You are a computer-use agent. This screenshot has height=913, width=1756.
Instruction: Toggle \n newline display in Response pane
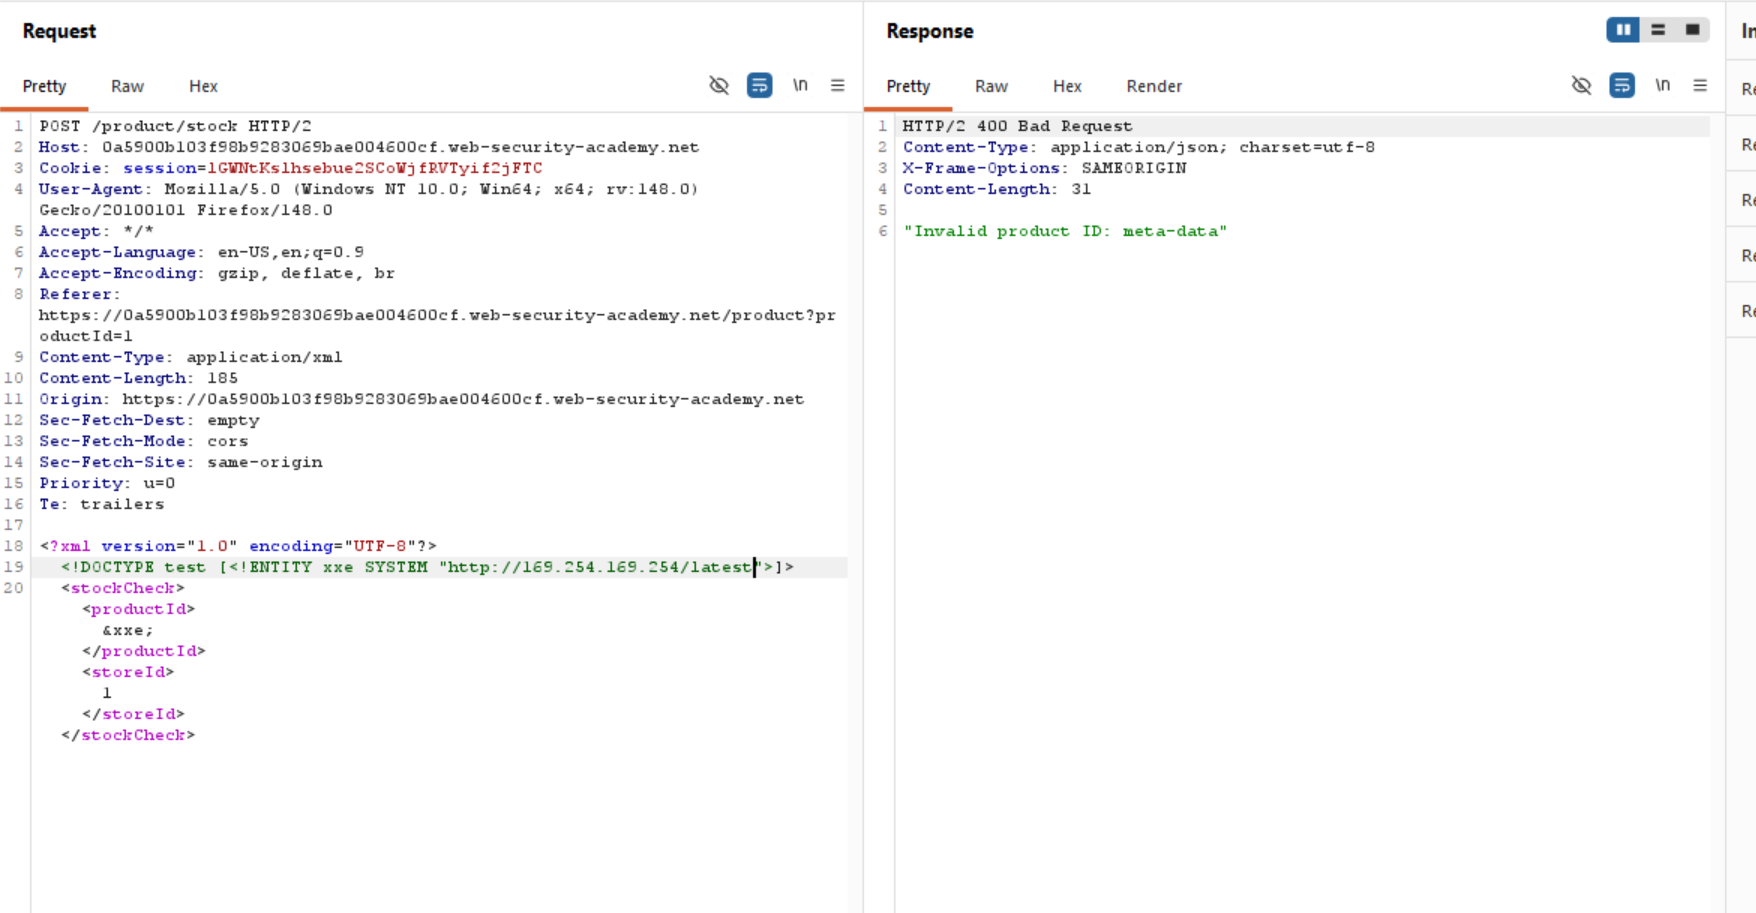pyautogui.click(x=1662, y=86)
